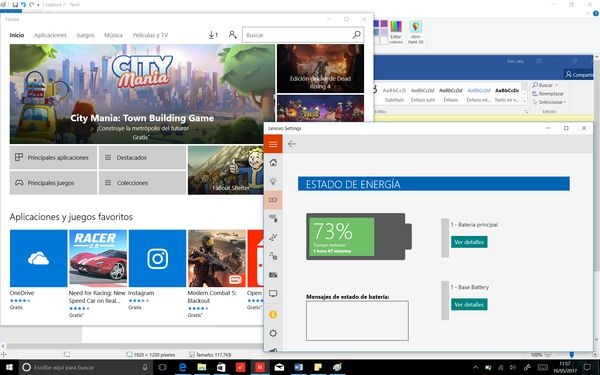Screen dimensions: 600x375
Task: Open Word styles pane launcher
Action: coord(526,111)
